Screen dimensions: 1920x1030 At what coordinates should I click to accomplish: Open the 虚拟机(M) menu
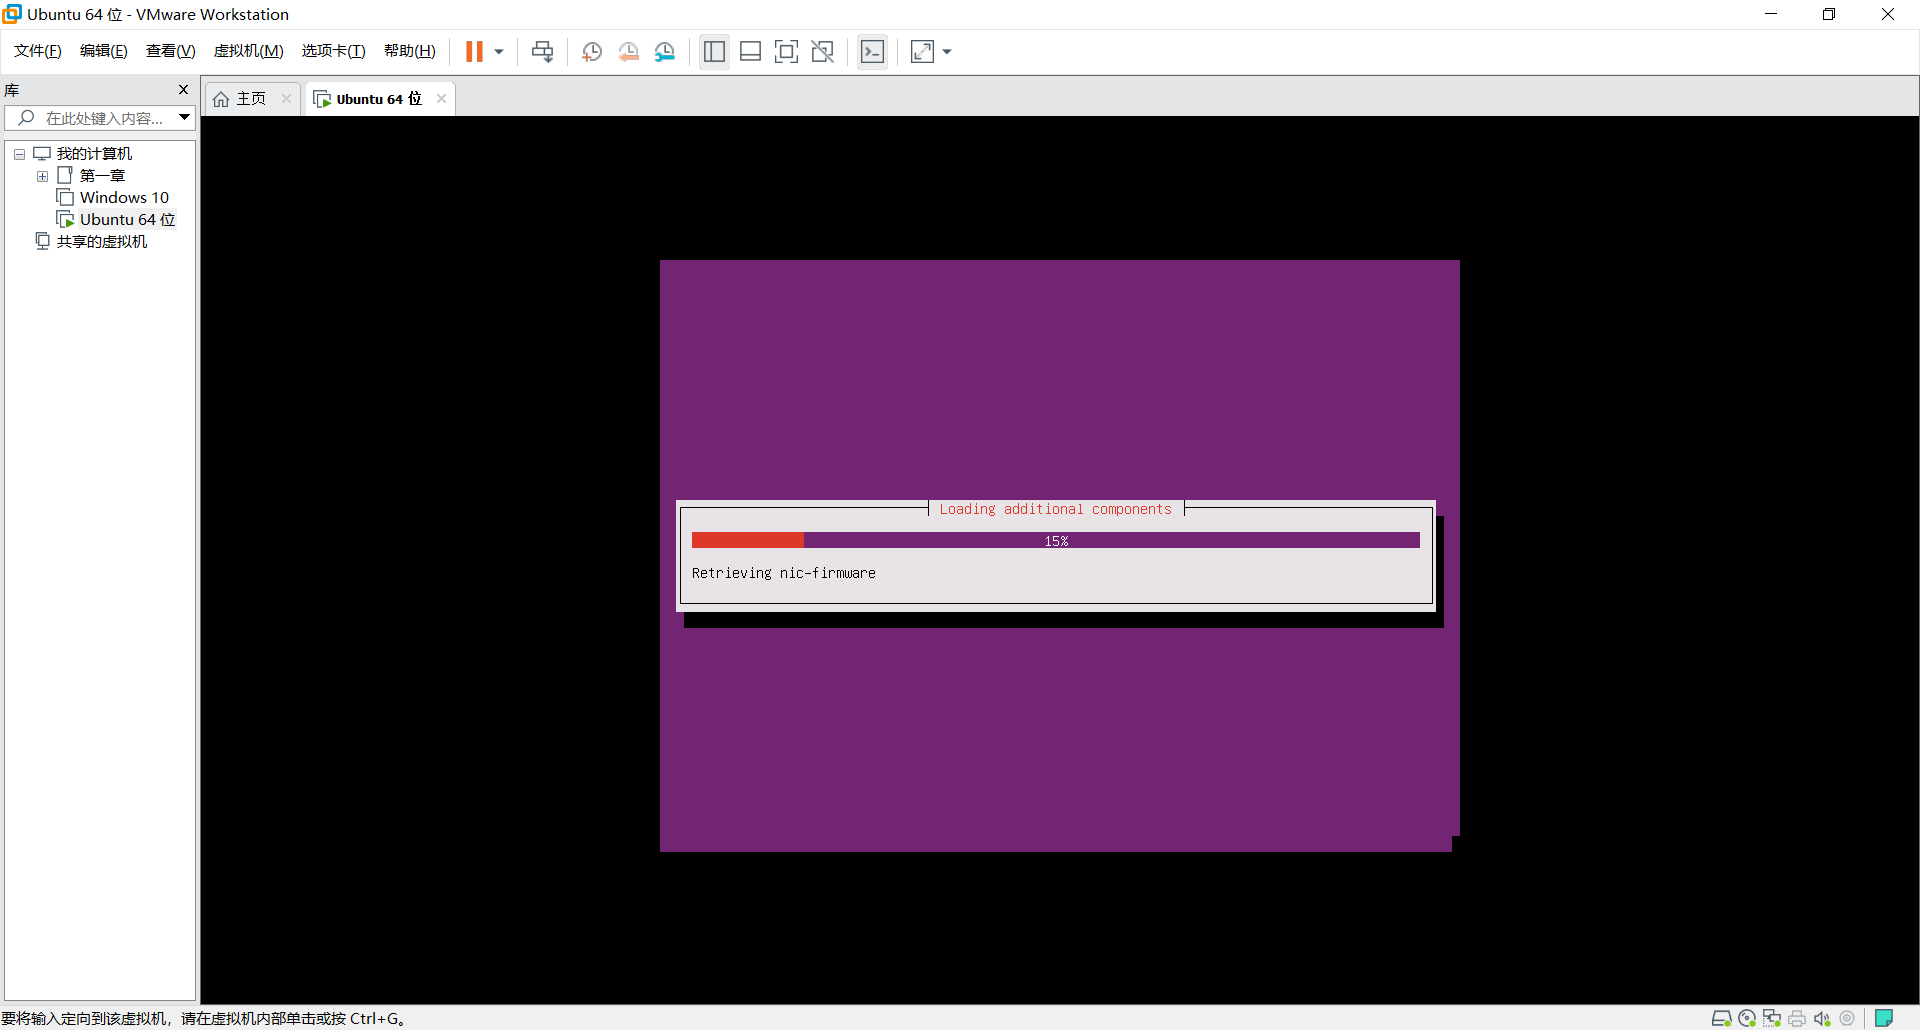(x=249, y=51)
